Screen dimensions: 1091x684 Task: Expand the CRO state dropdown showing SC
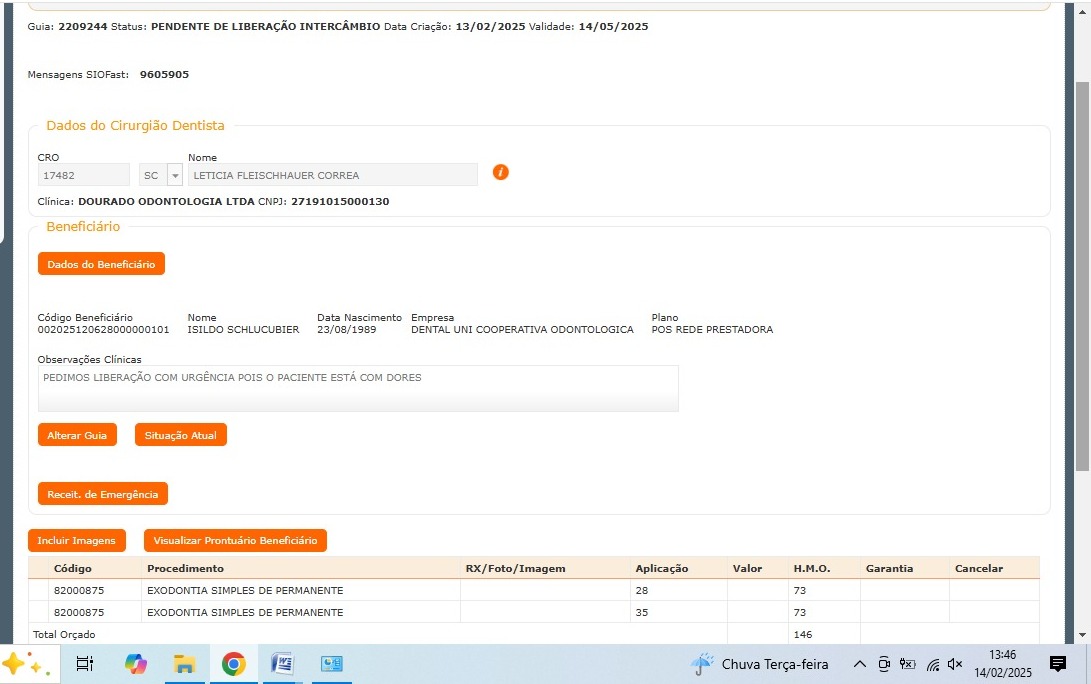tap(175, 175)
